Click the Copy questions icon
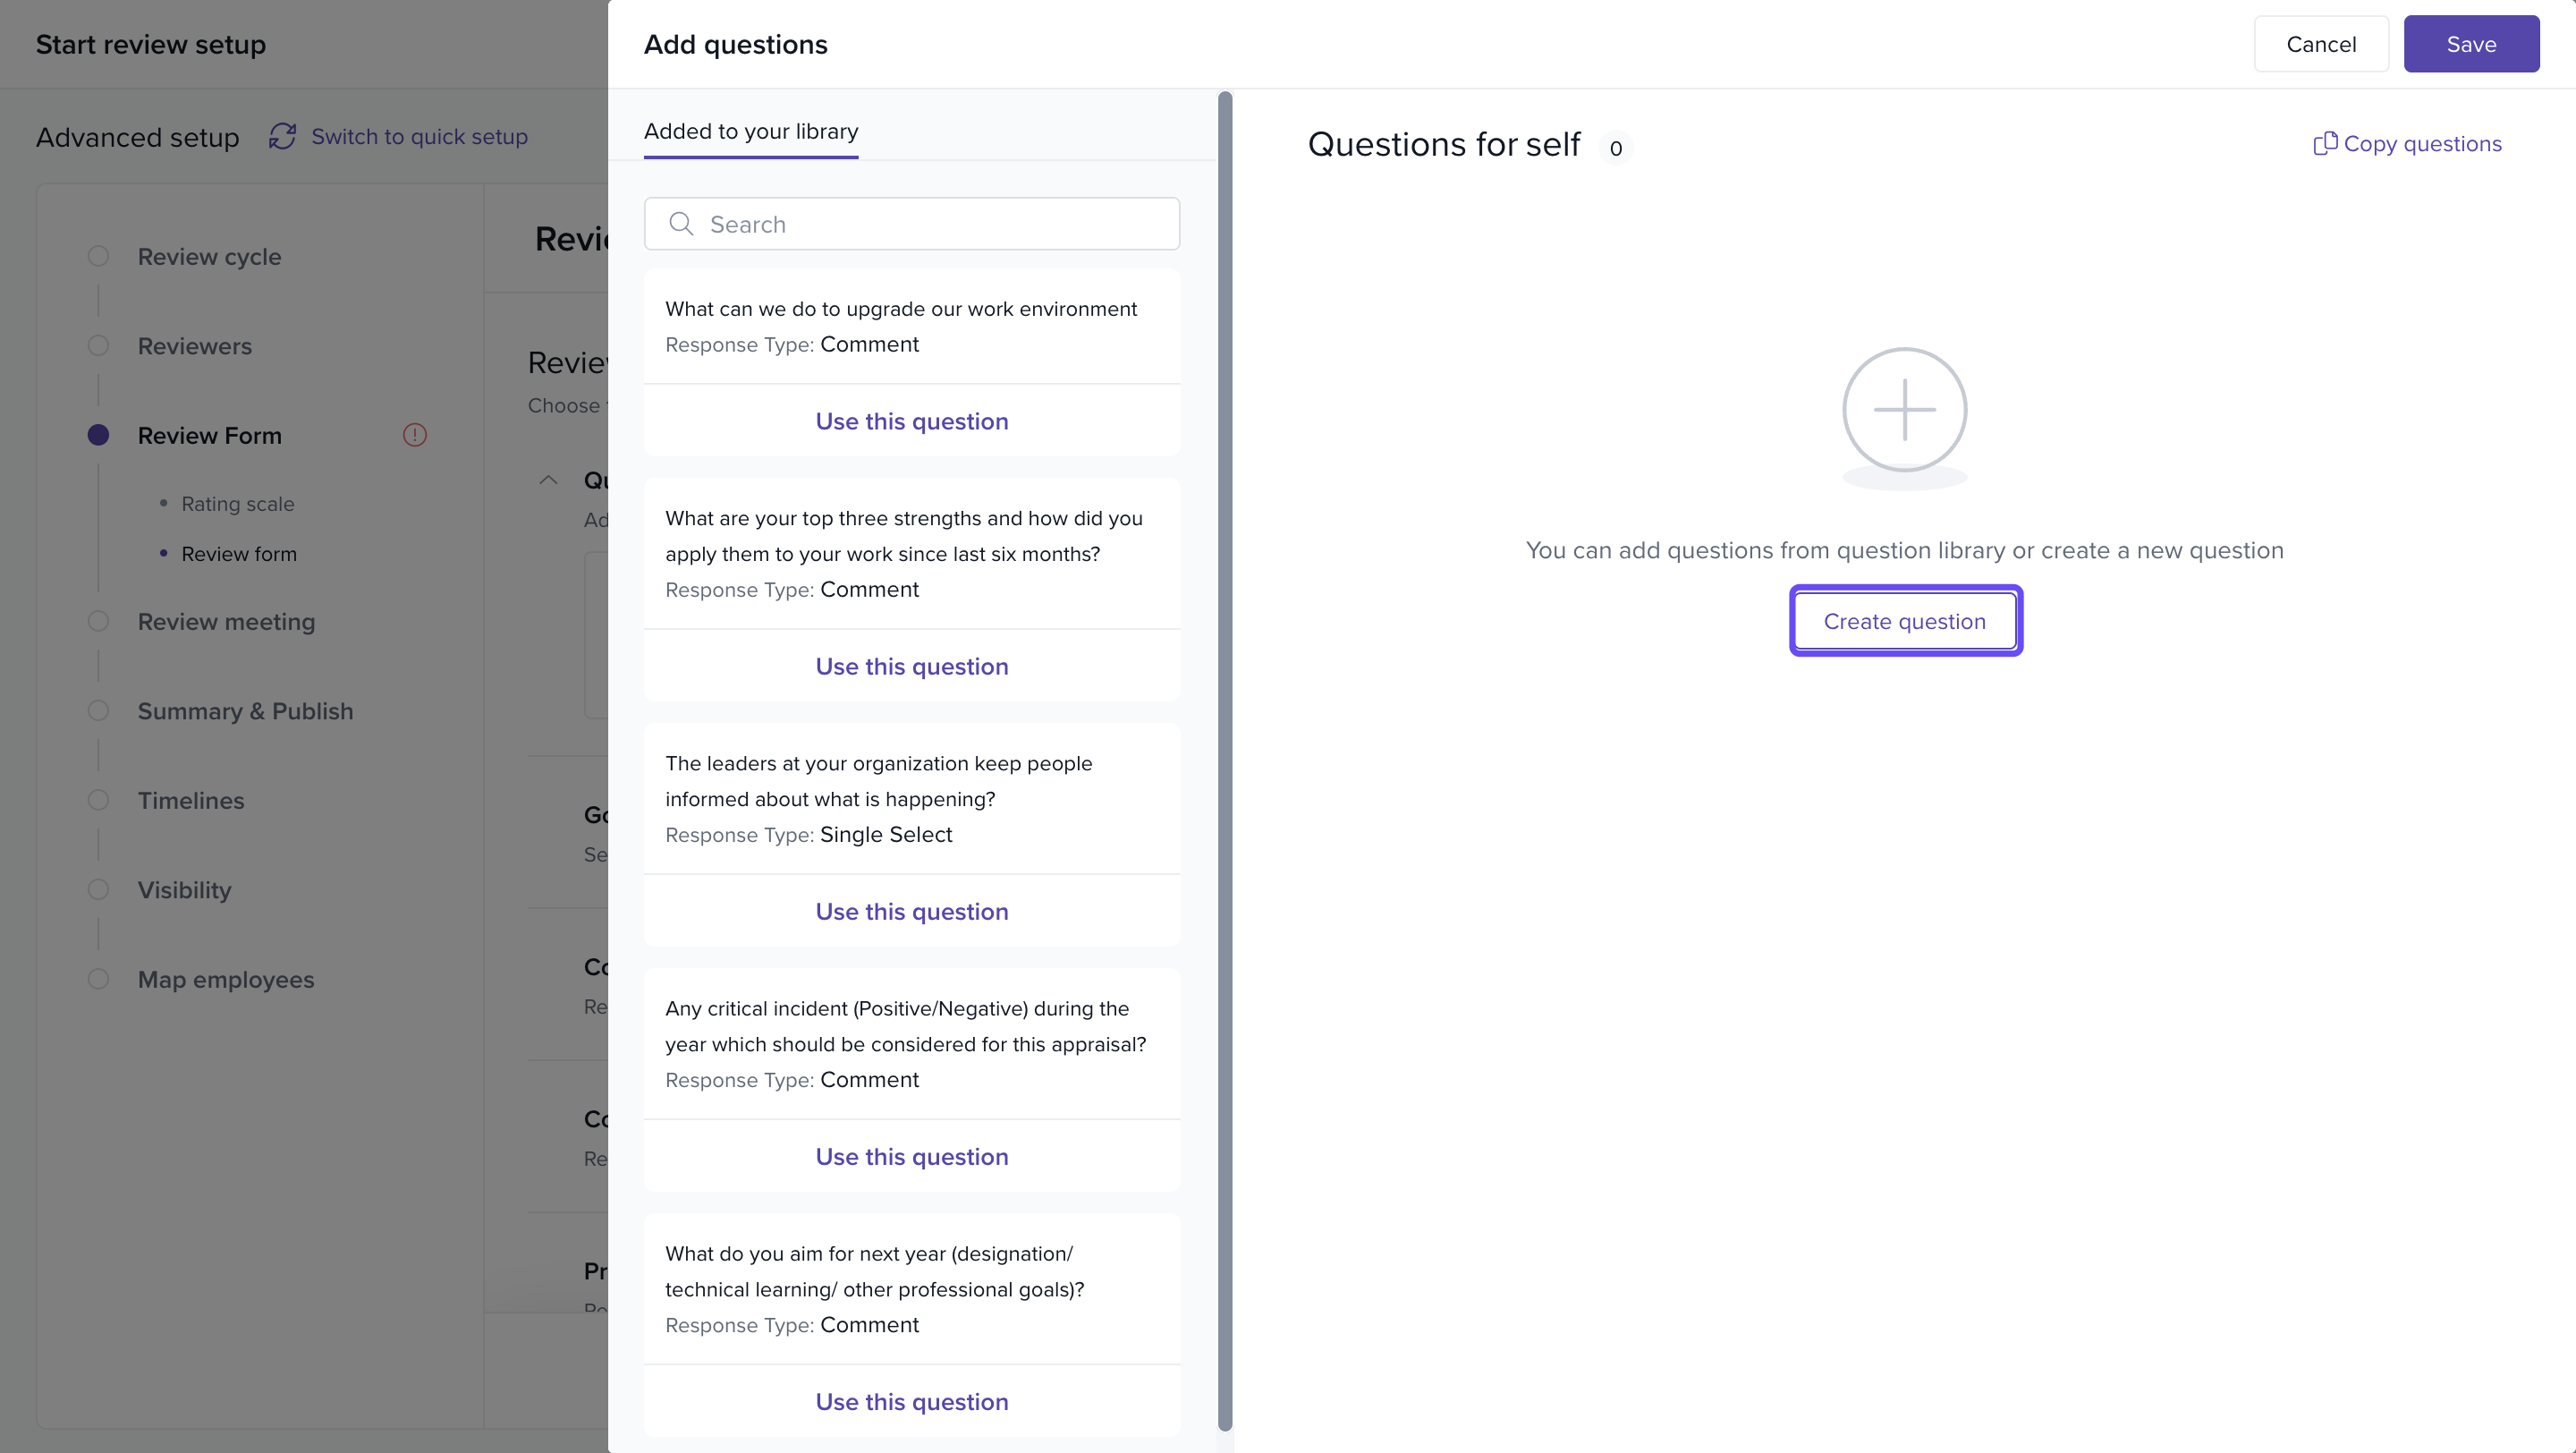 pyautogui.click(x=2324, y=144)
